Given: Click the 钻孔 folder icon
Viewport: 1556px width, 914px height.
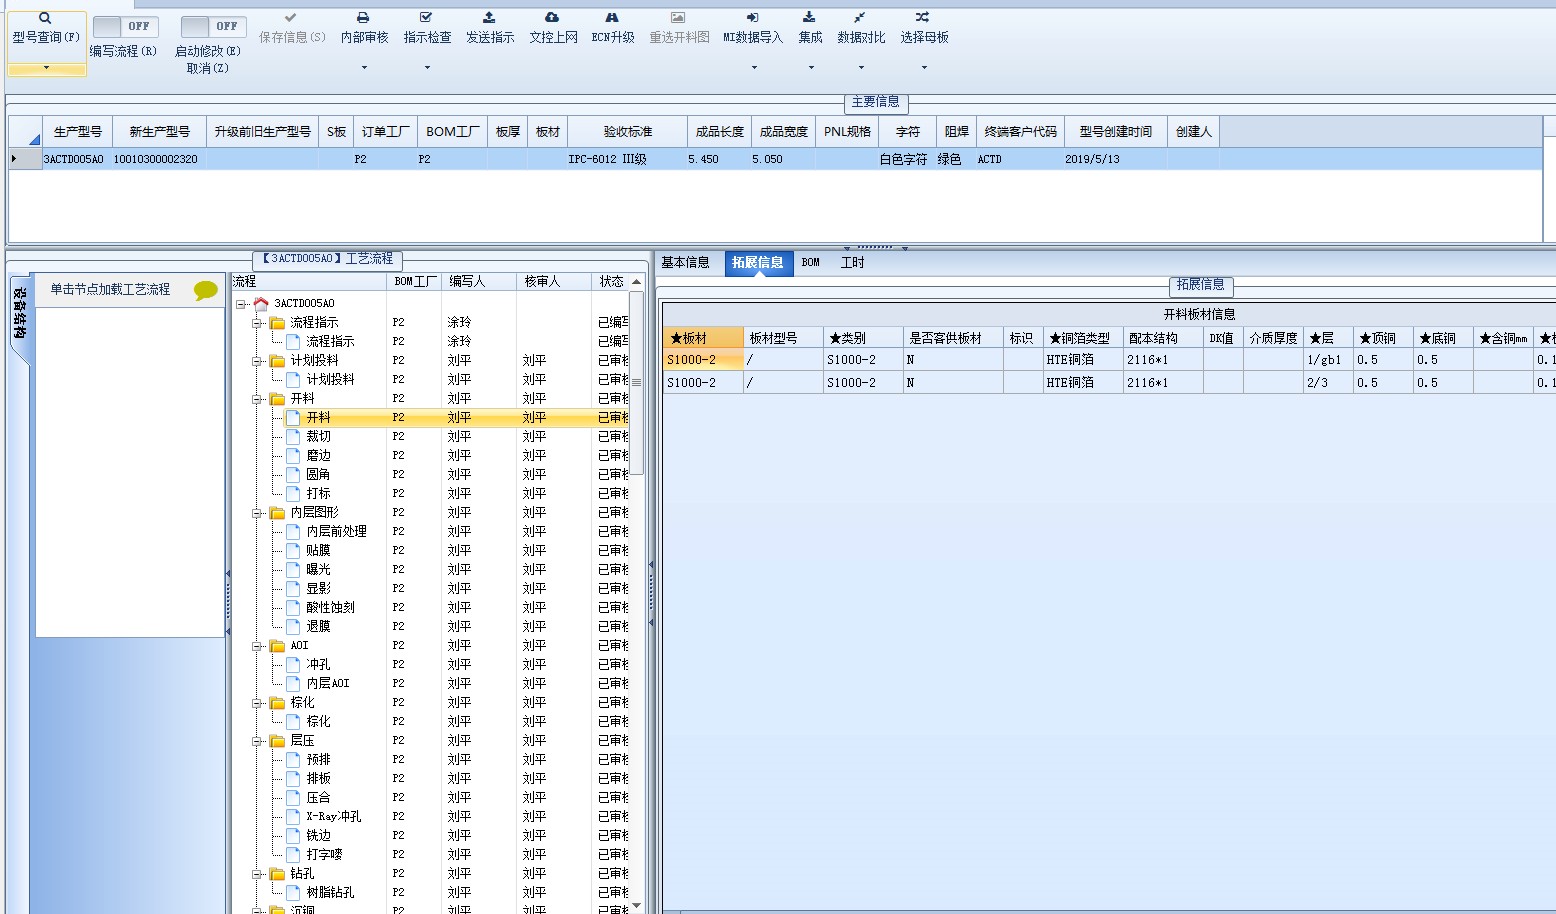Looking at the screenshot, I should click(277, 873).
